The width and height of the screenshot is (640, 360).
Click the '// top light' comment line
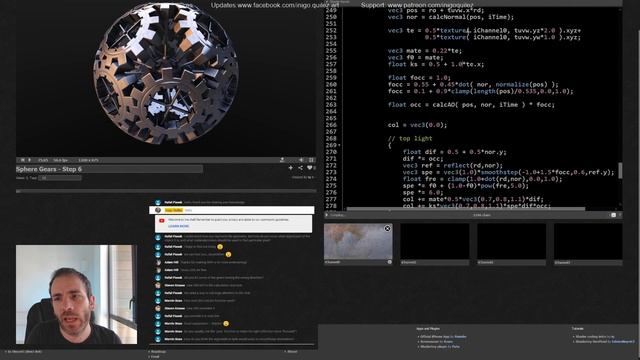coord(410,138)
